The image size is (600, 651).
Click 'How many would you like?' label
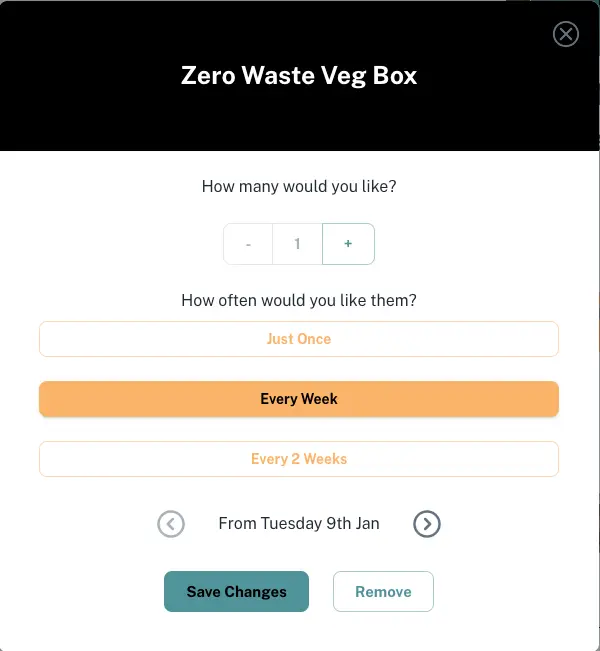point(299,186)
